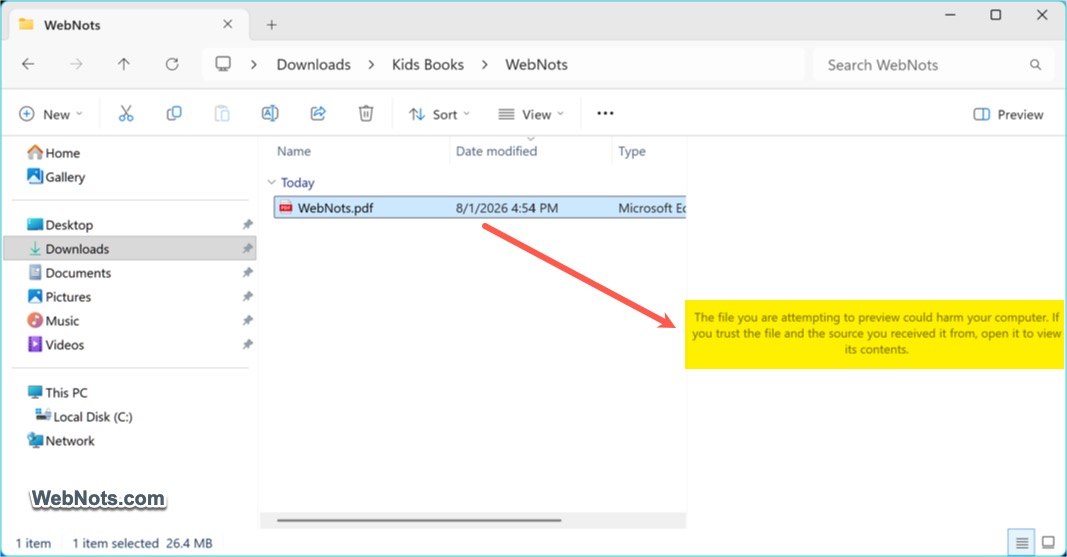Click the Share icon
The image size is (1067, 557).
(318, 114)
